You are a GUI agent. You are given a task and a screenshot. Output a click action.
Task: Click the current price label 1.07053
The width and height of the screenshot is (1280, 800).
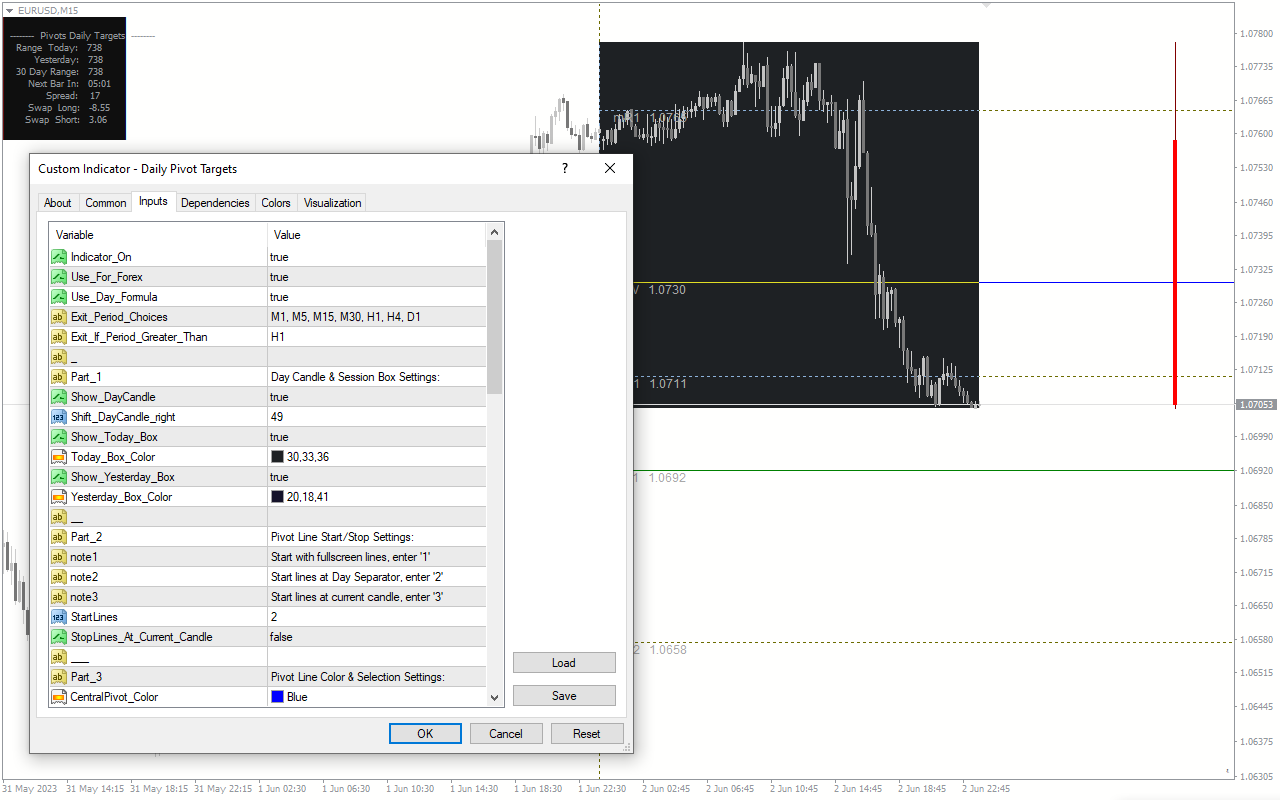click(x=1257, y=405)
